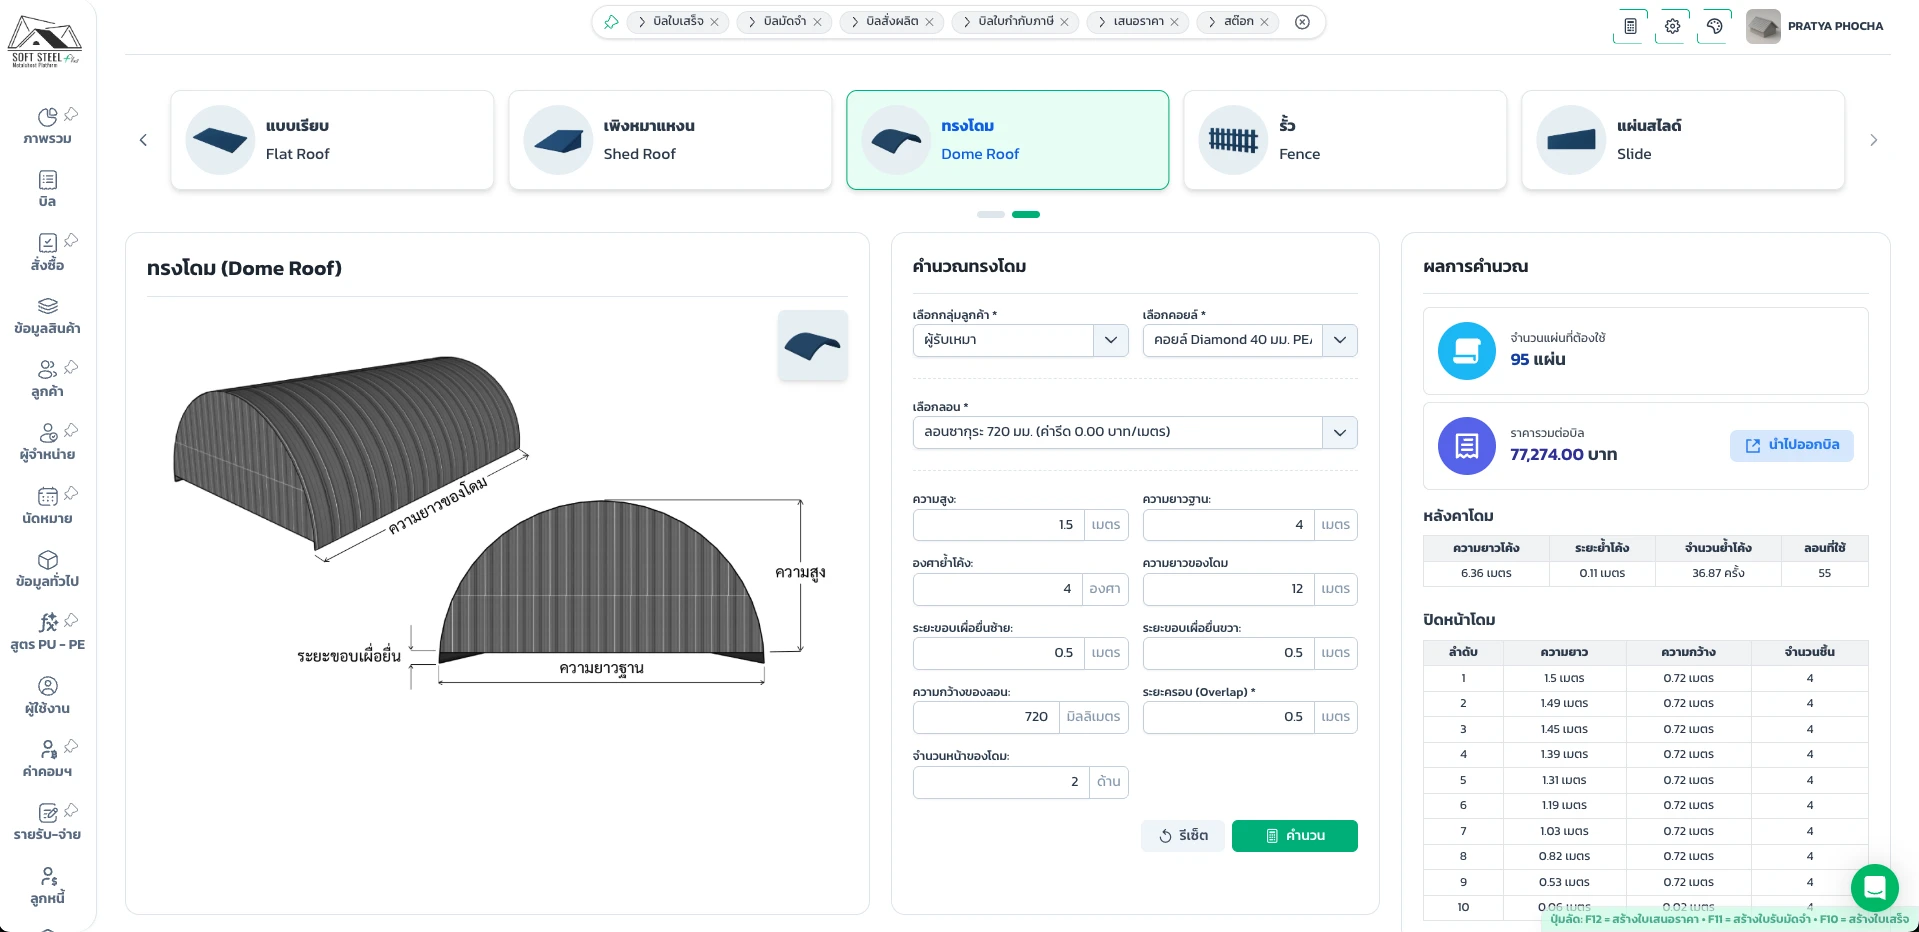1919x932 pixels.
Task: Toggle pin next to ภาพรวม
Action: pyautogui.click(x=71, y=114)
